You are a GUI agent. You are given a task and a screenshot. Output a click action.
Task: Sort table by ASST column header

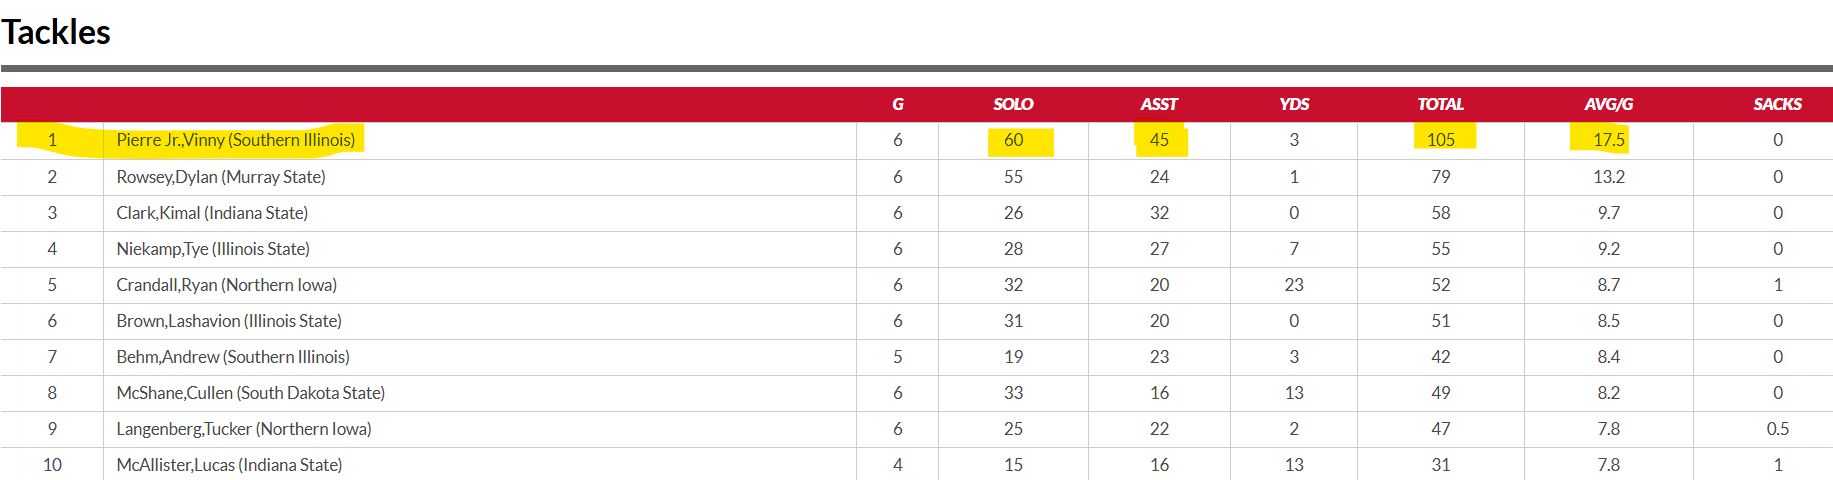[x=1159, y=104]
